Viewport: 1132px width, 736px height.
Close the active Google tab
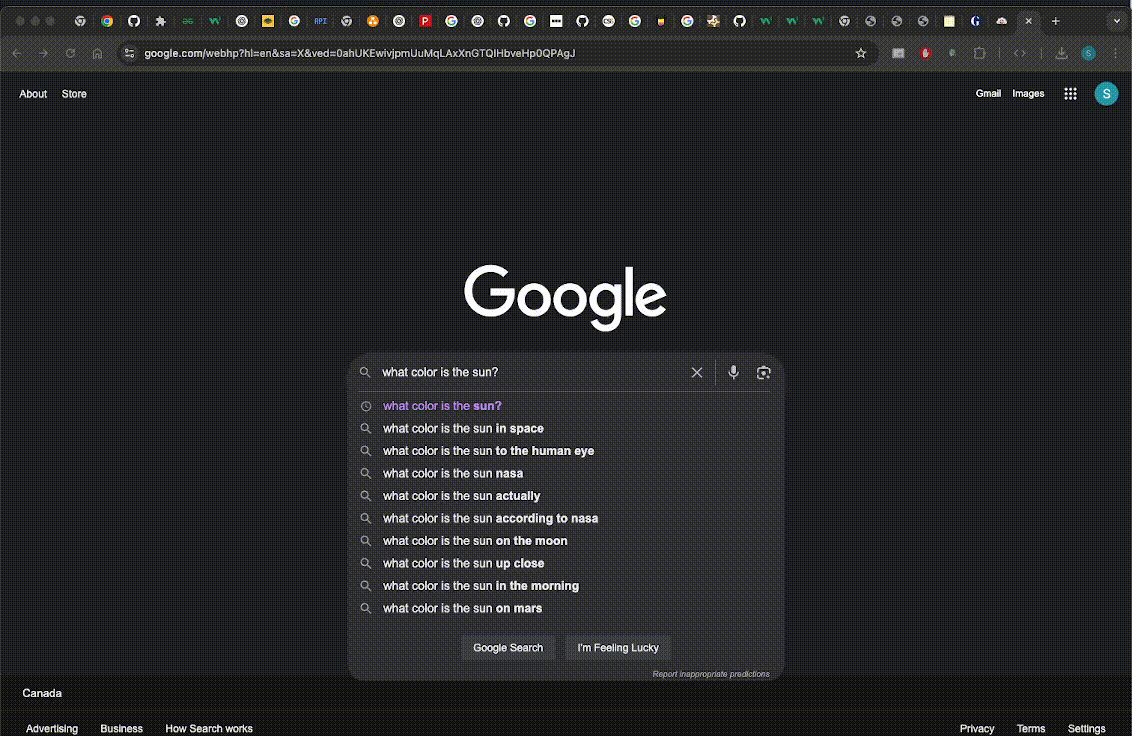click(x=1029, y=21)
